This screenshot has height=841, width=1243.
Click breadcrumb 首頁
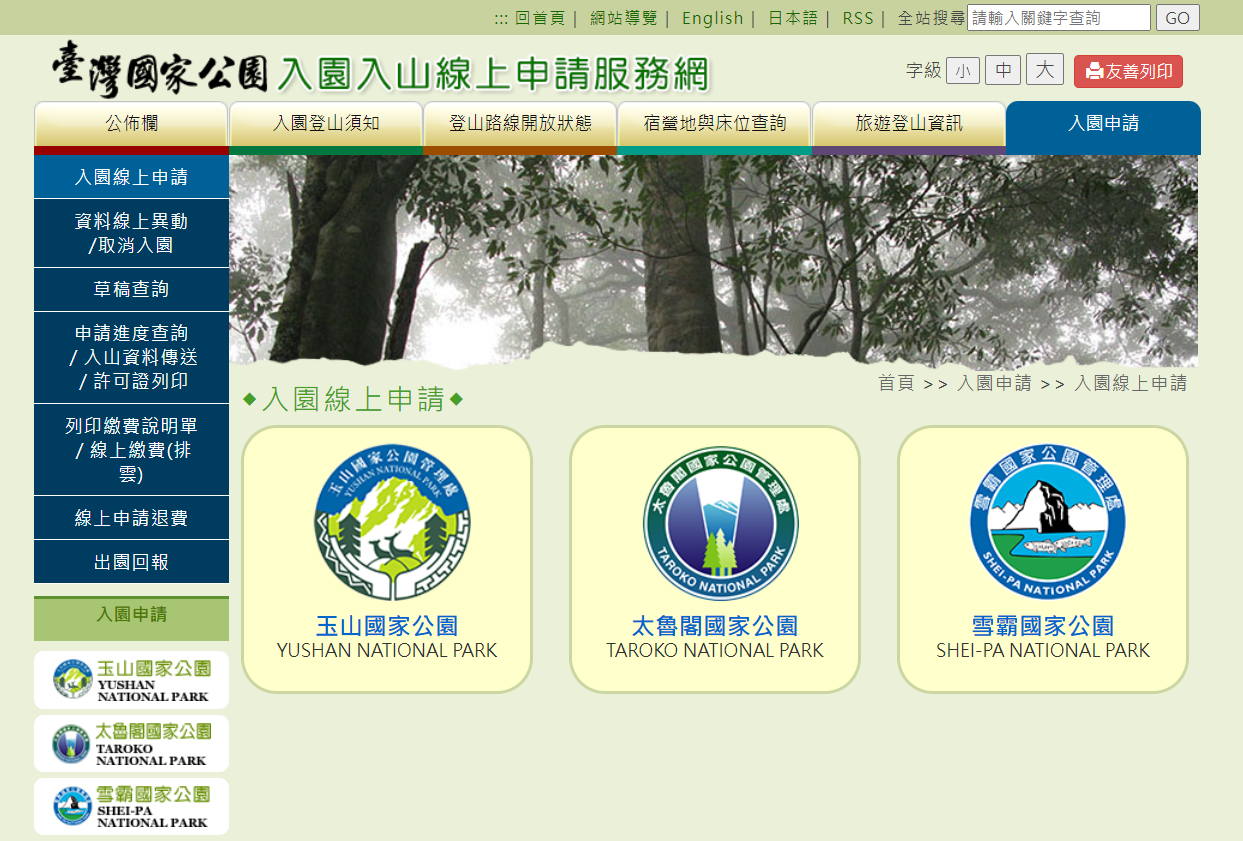tap(896, 383)
